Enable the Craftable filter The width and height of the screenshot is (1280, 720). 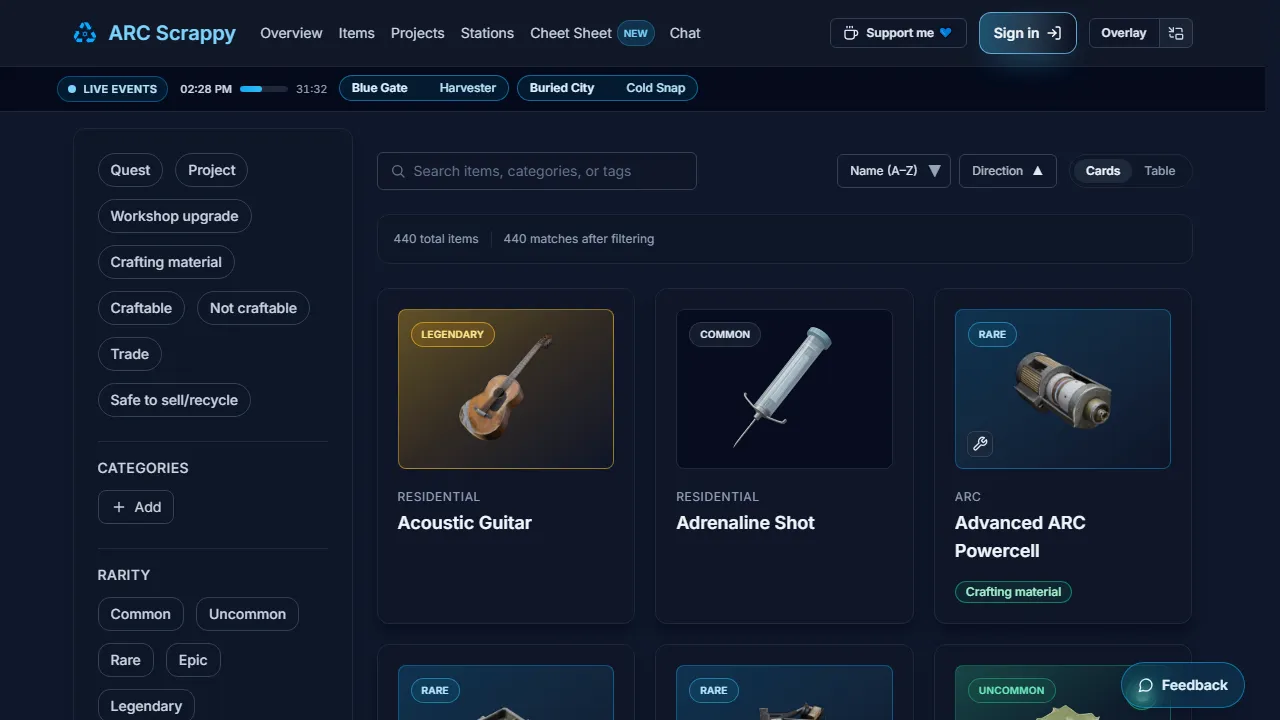click(x=141, y=308)
